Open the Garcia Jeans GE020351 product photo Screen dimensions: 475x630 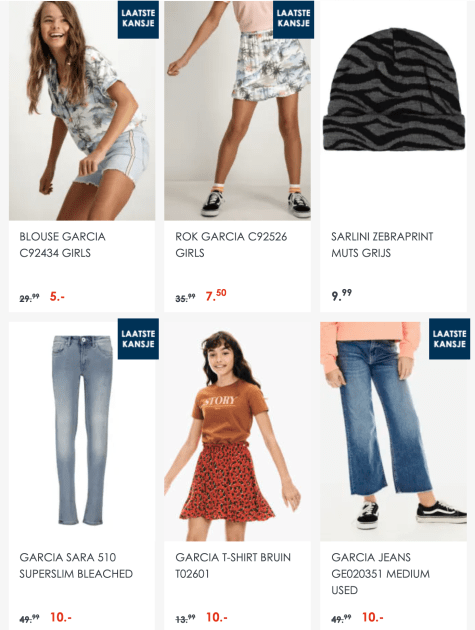(x=393, y=431)
